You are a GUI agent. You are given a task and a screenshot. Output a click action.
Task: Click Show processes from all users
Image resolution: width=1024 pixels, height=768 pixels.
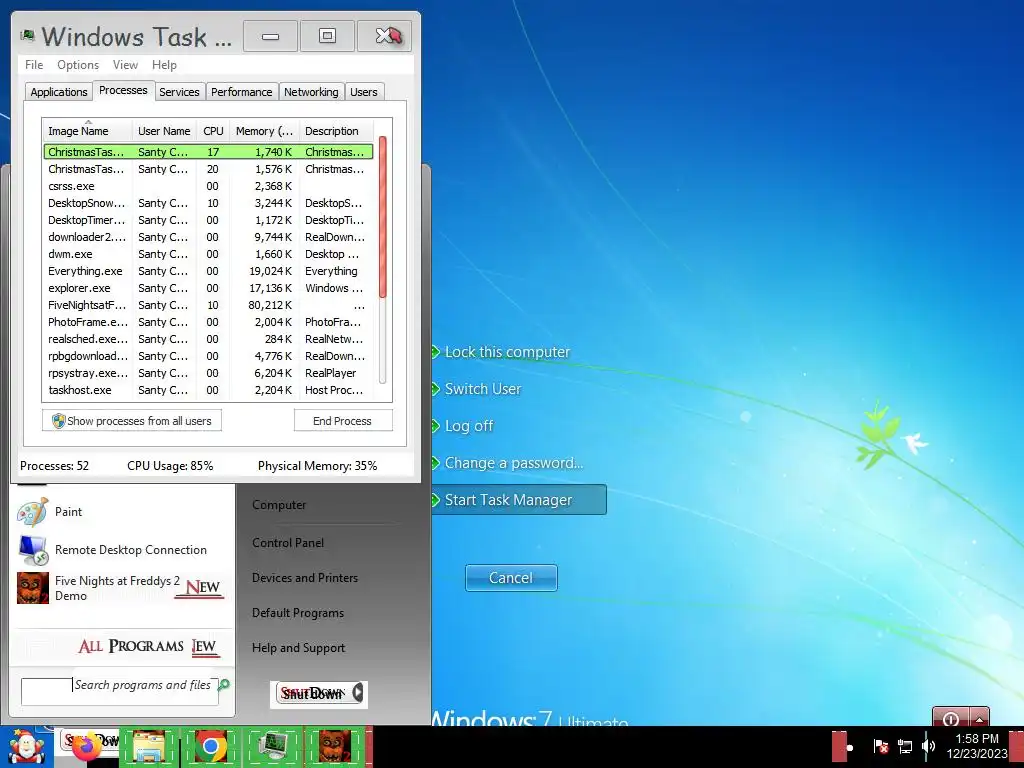(132, 421)
